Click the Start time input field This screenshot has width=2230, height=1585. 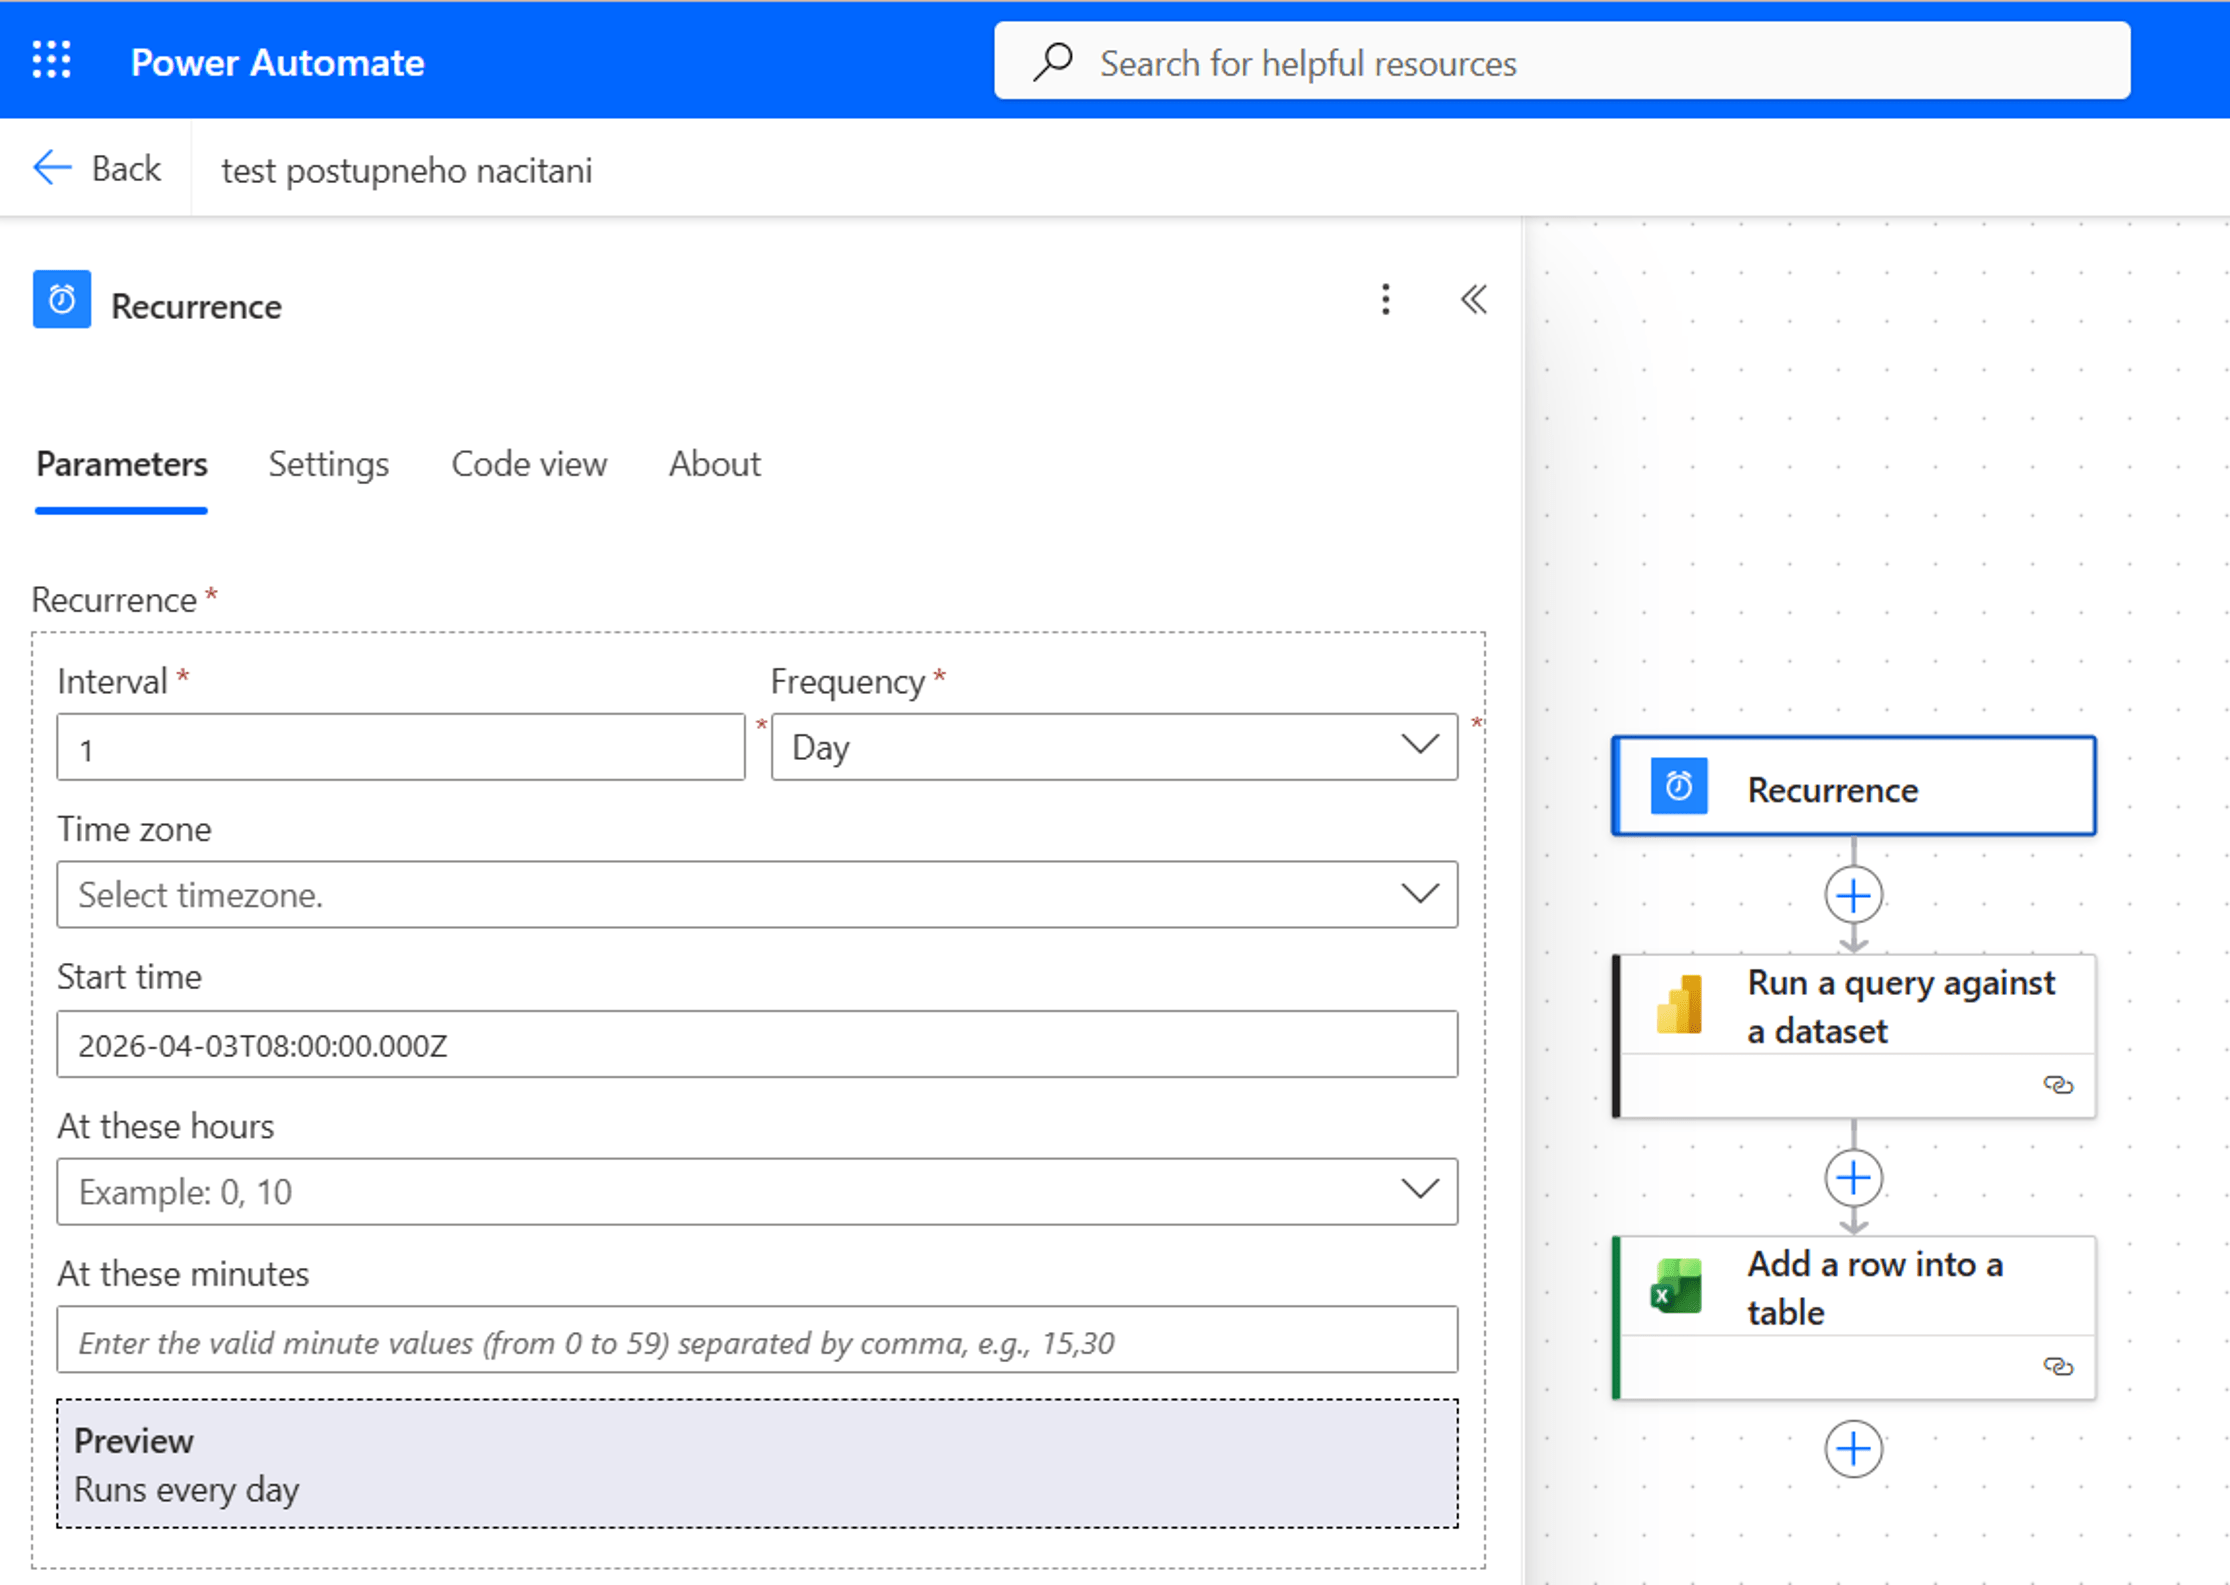756,1045
